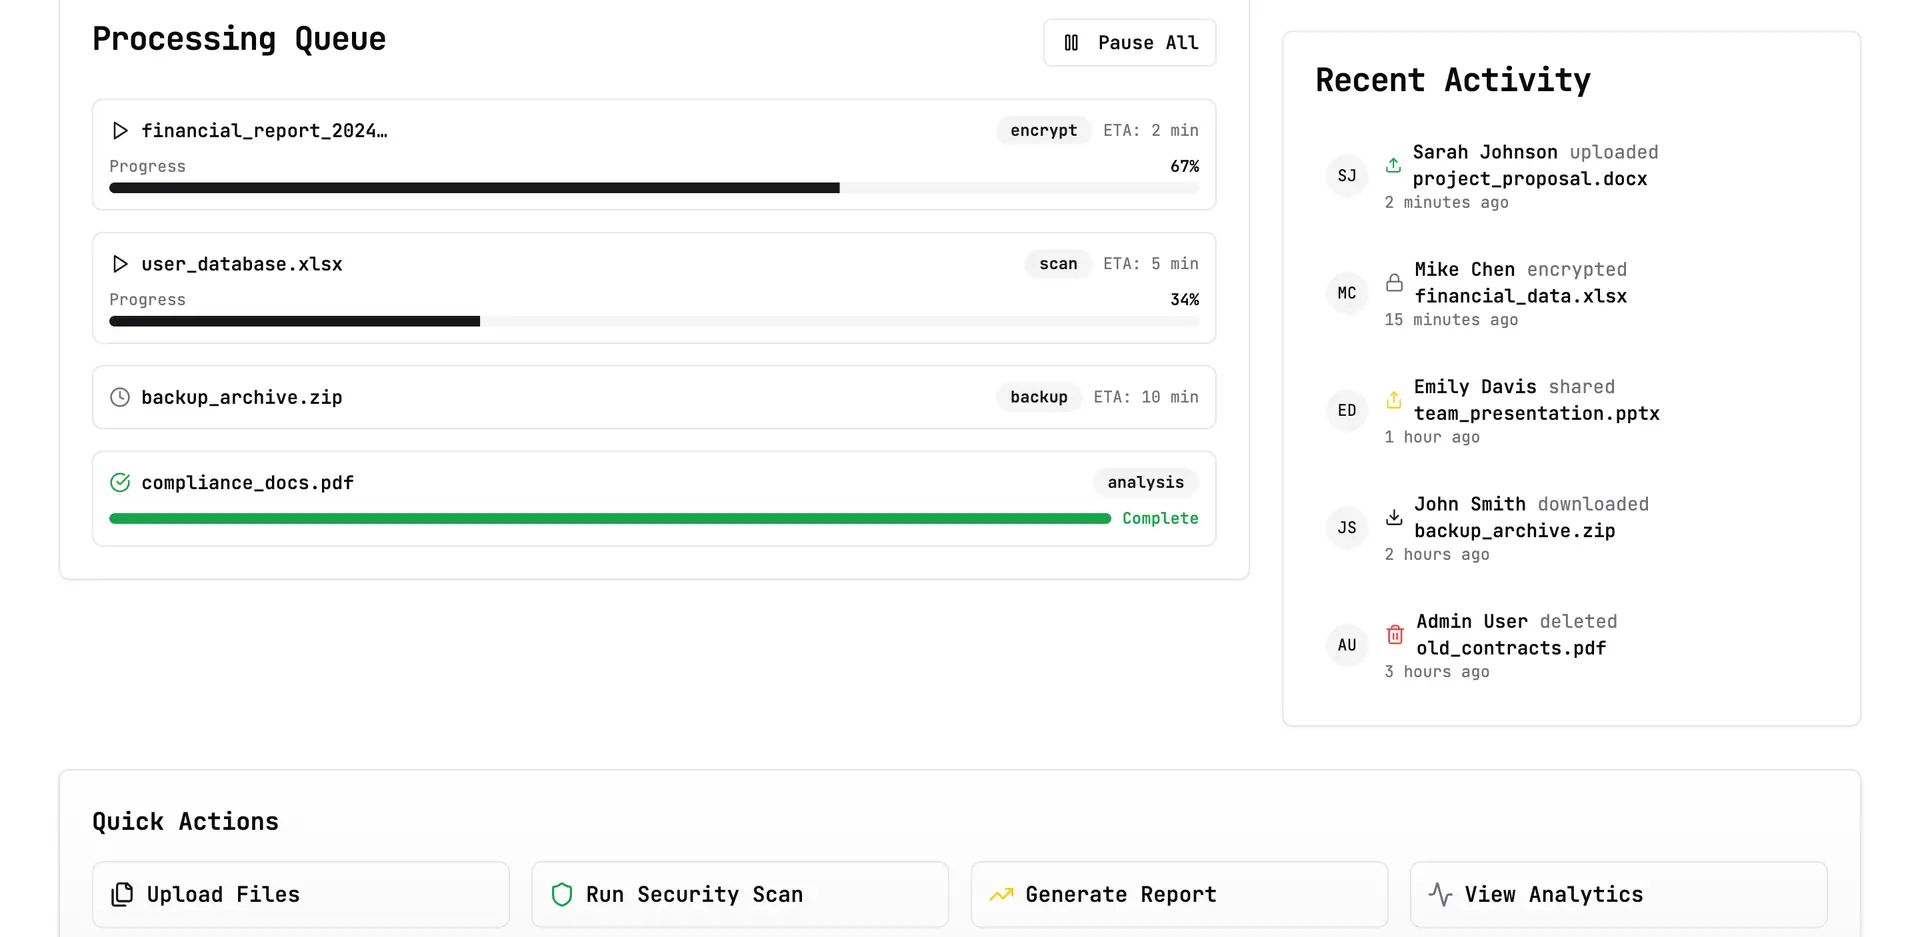
Task: Click the play icon next to user_database.xlsx
Action: pos(120,264)
